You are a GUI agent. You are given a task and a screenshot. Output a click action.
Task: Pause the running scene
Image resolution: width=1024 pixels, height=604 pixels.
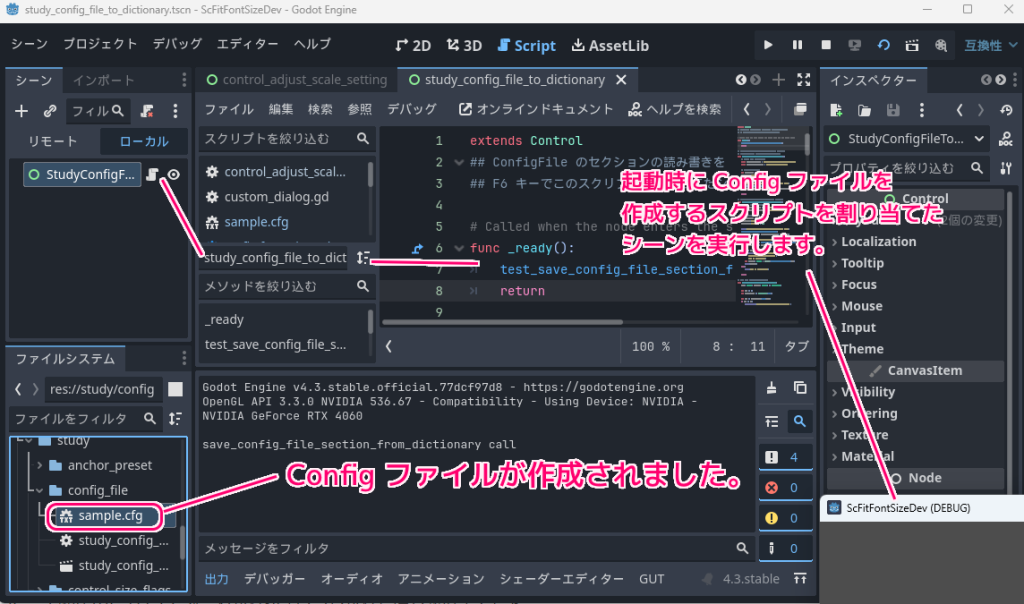pos(795,45)
